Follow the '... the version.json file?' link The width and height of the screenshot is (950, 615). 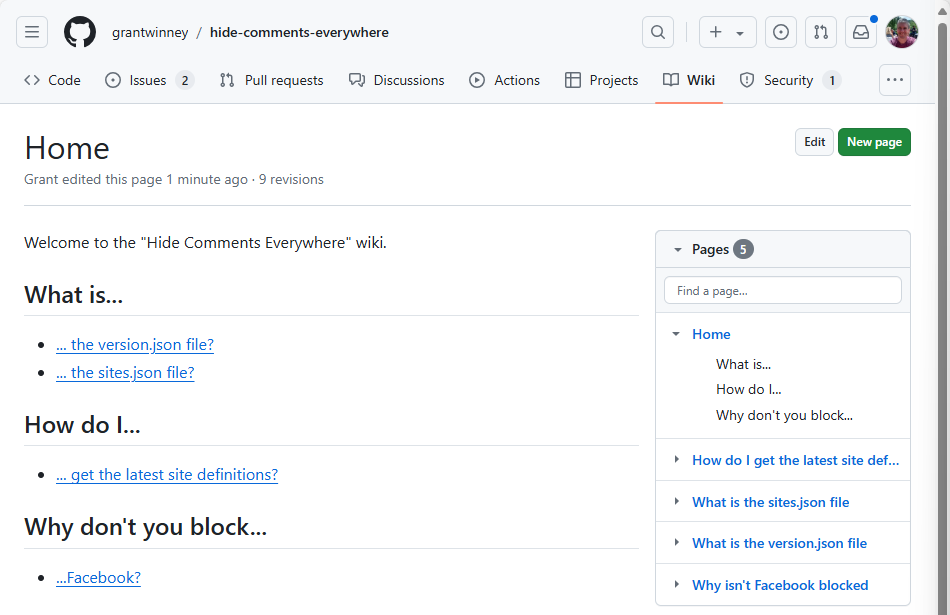135,345
